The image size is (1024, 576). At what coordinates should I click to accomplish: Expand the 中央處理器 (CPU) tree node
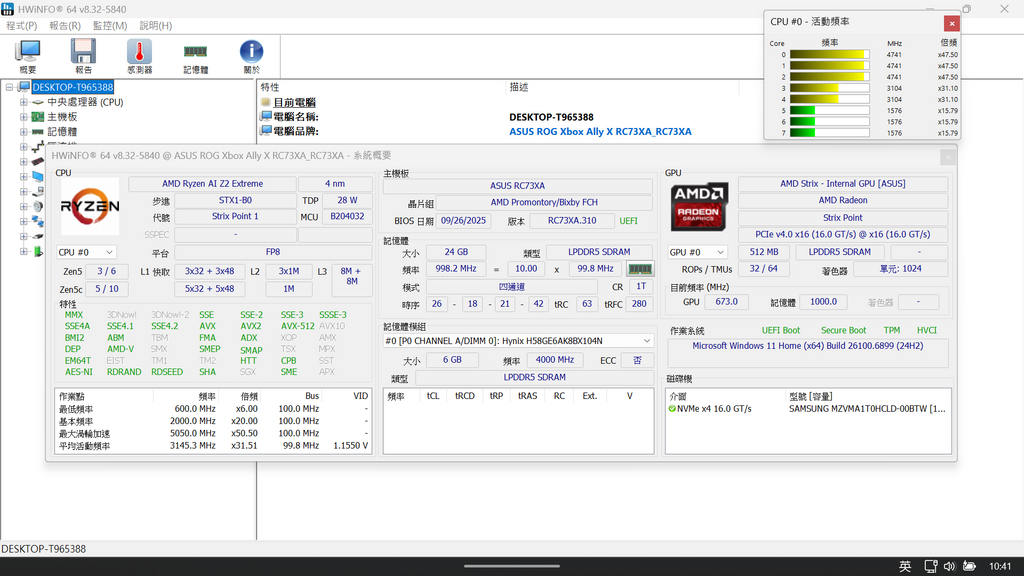click(x=24, y=102)
